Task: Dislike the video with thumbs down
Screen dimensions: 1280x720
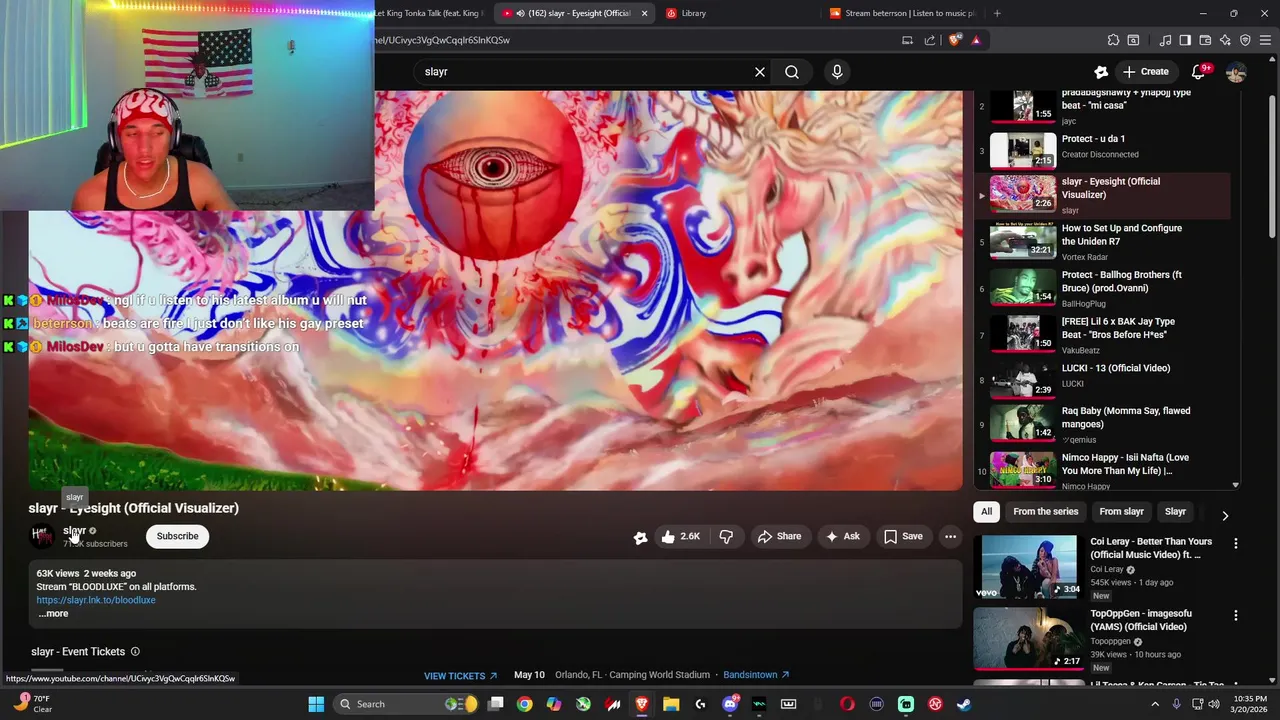Action: point(726,537)
